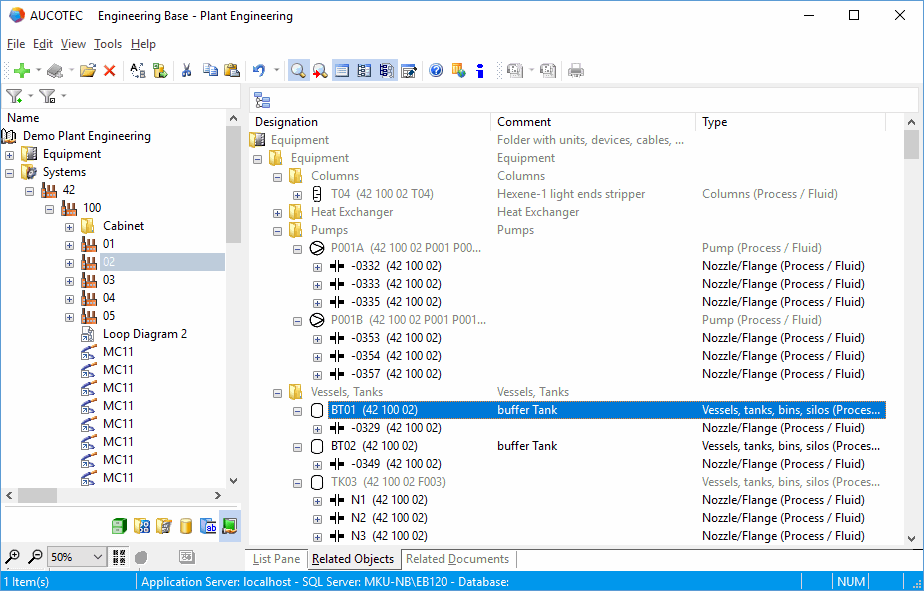This screenshot has height=591, width=924.
Task: Click the Paste clipboard icon
Action: (232, 70)
